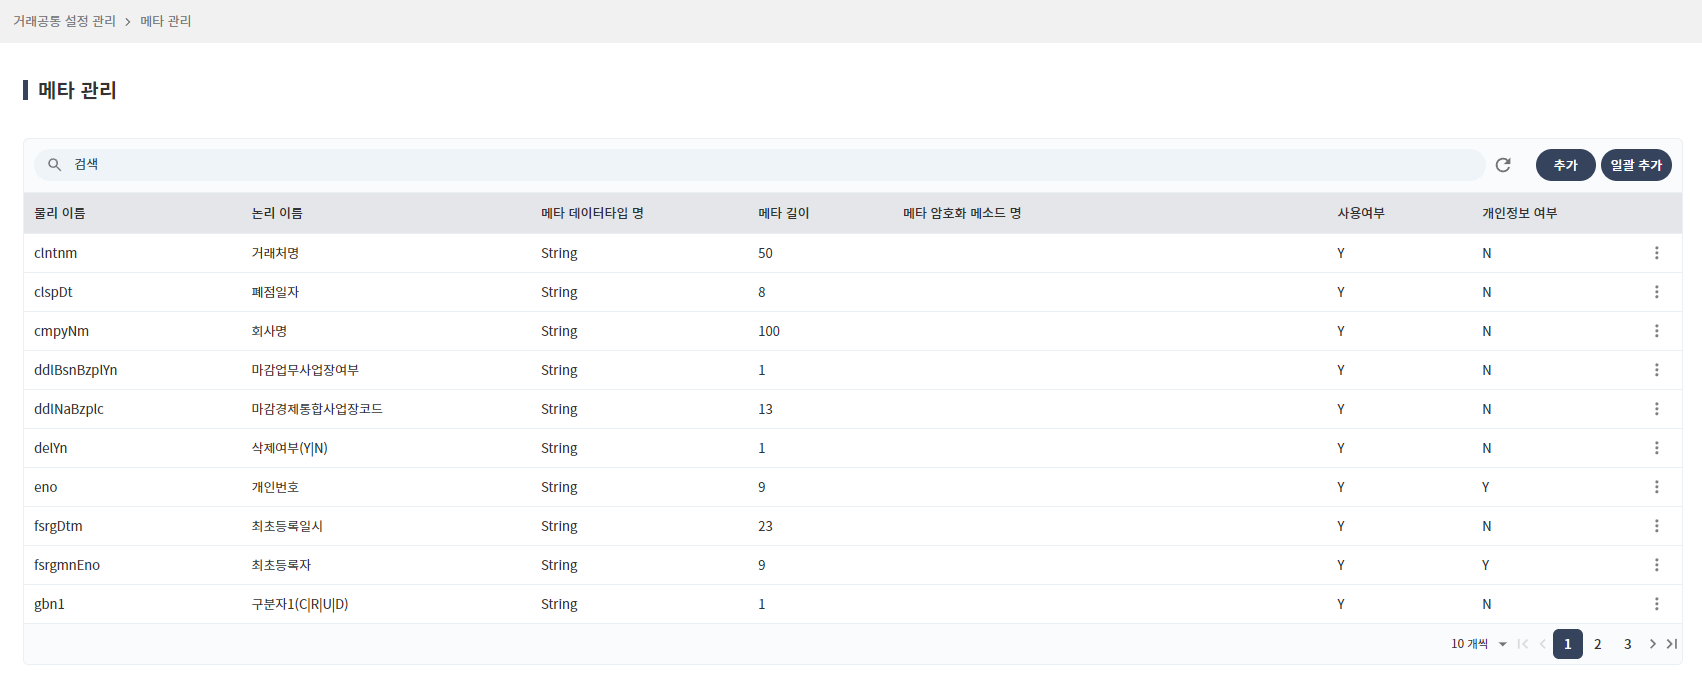The image size is (1702, 678).
Task: Open more options for clspDt row
Action: pos(1656,292)
